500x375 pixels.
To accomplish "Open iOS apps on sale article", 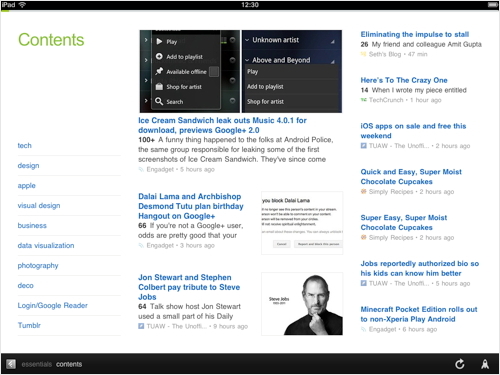I will [413, 131].
